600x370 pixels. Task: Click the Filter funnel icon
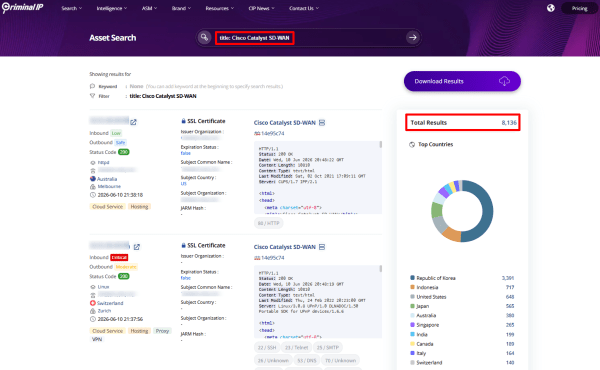92,96
